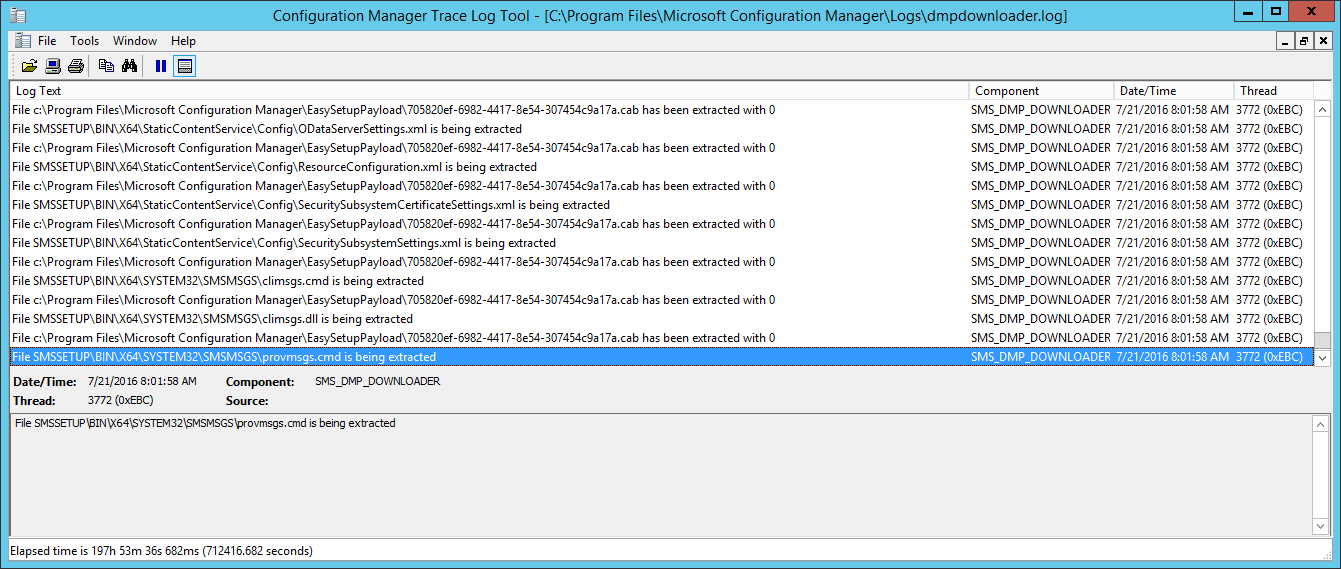The image size is (1341, 569).
Task: Click the SMS_DMP_DOWNLOADER component value in details
Action: pos(377,382)
